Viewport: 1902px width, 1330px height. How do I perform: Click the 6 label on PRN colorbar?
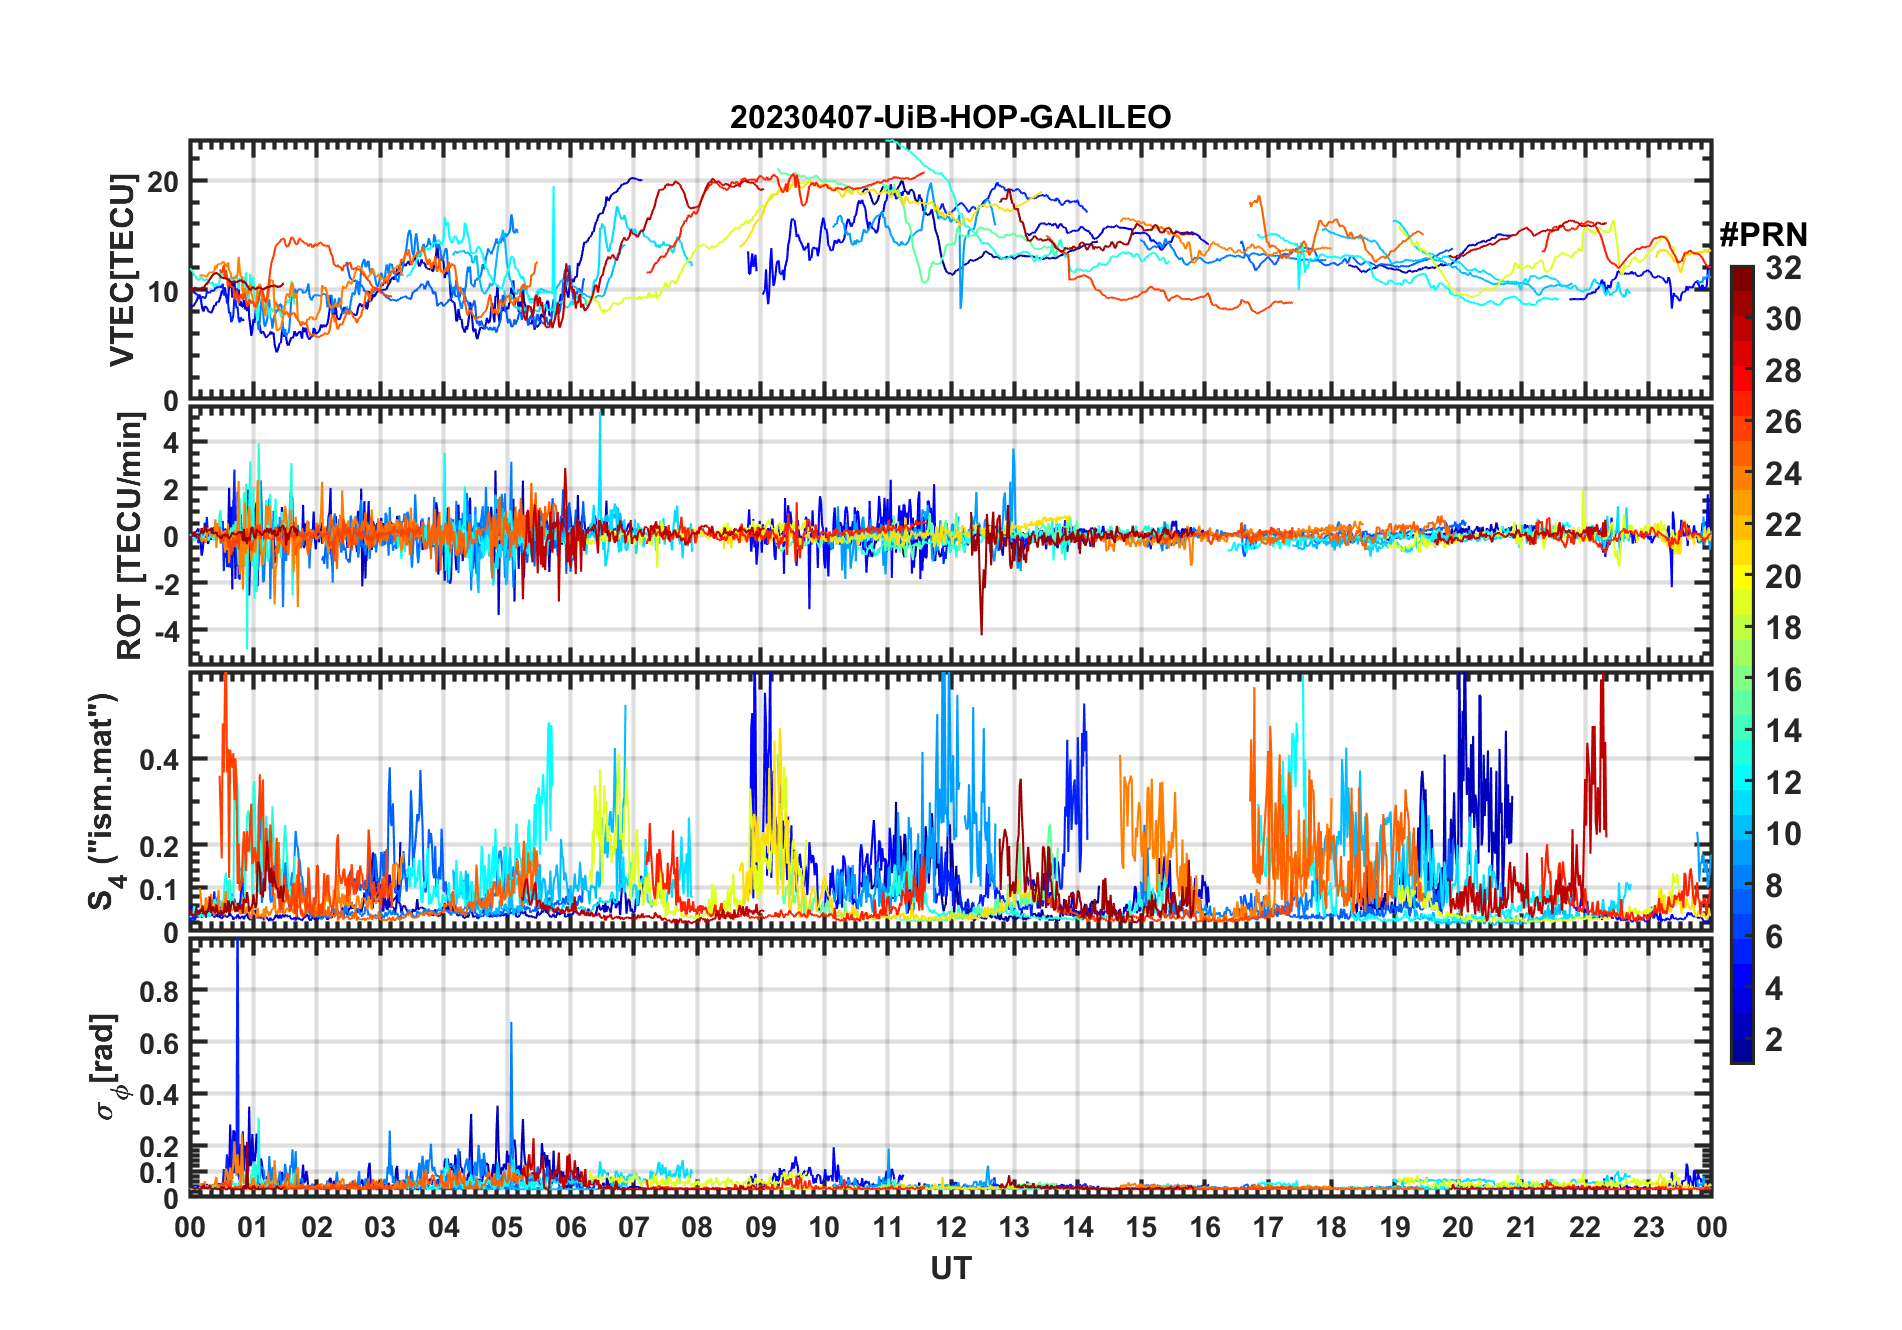[1774, 937]
